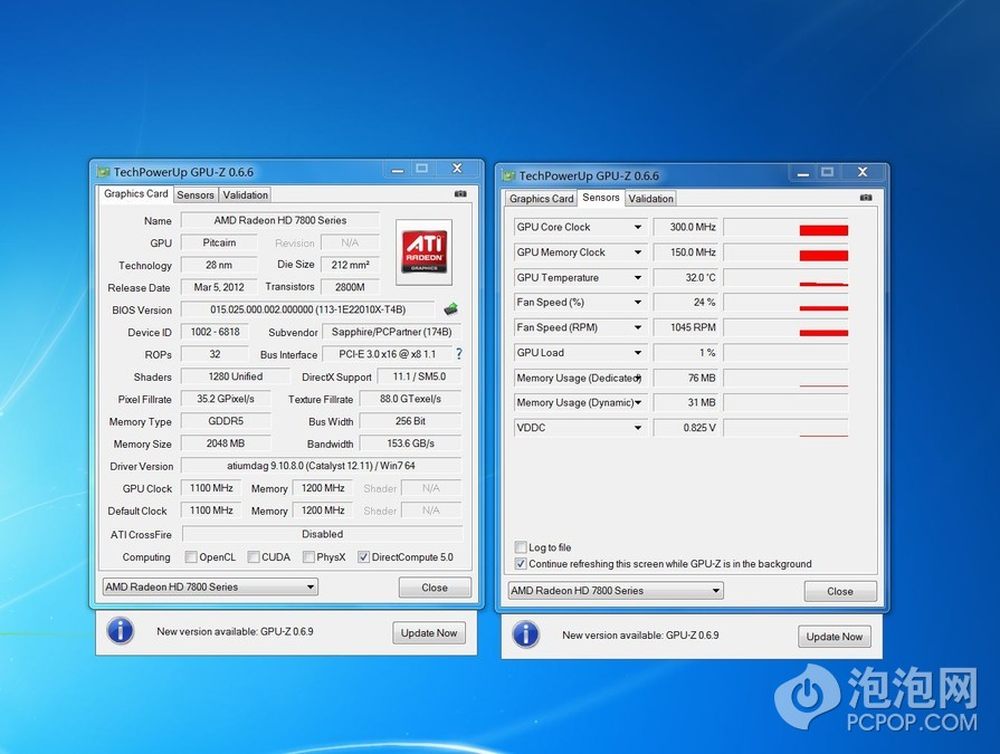Maximize the Sensors GPU-Z window

click(827, 172)
